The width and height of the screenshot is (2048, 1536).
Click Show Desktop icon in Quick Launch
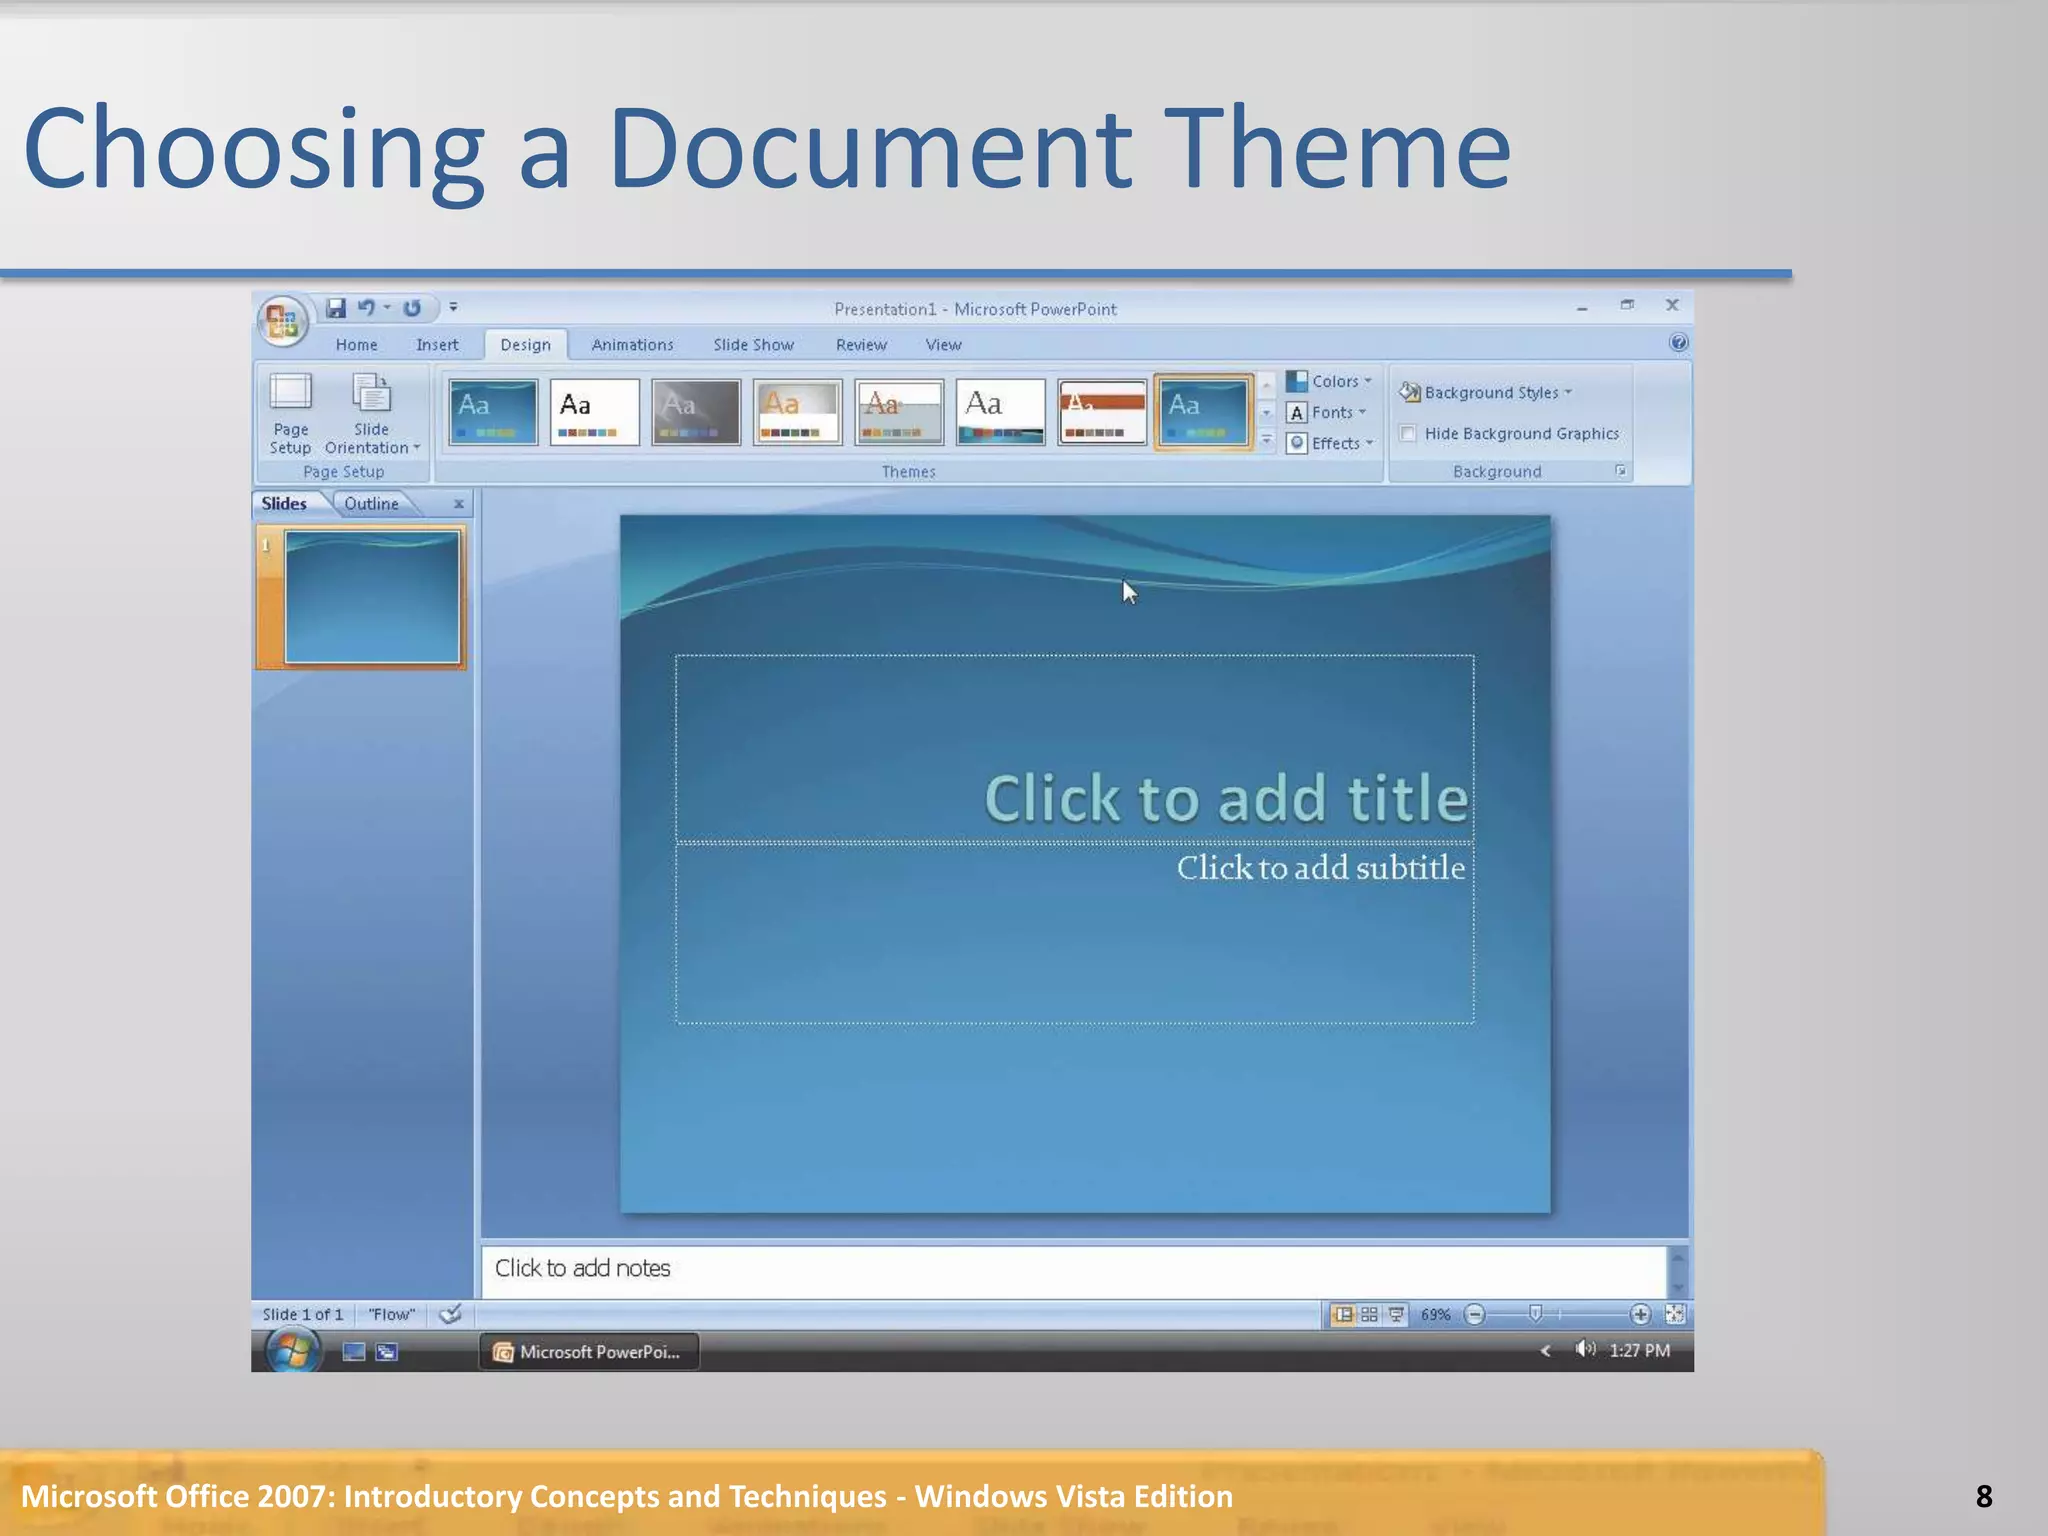[x=354, y=1352]
